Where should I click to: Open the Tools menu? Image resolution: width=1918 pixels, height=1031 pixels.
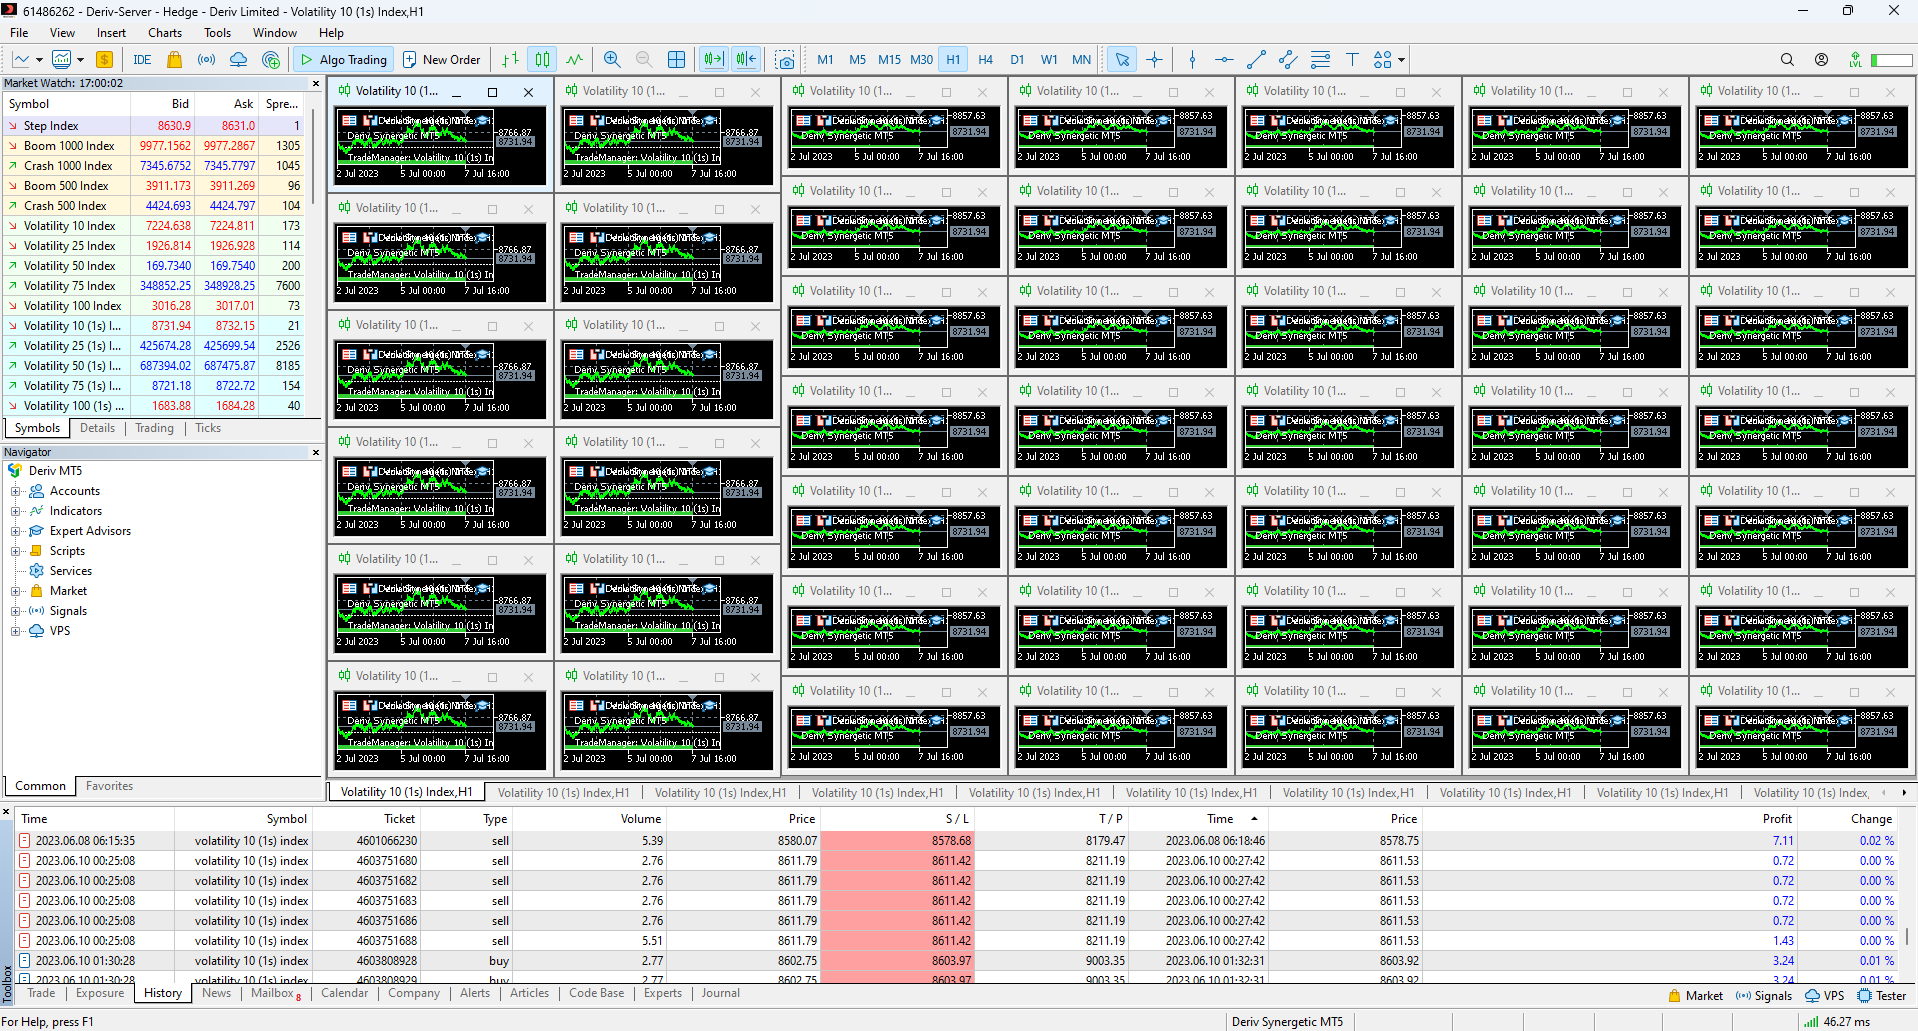point(217,33)
